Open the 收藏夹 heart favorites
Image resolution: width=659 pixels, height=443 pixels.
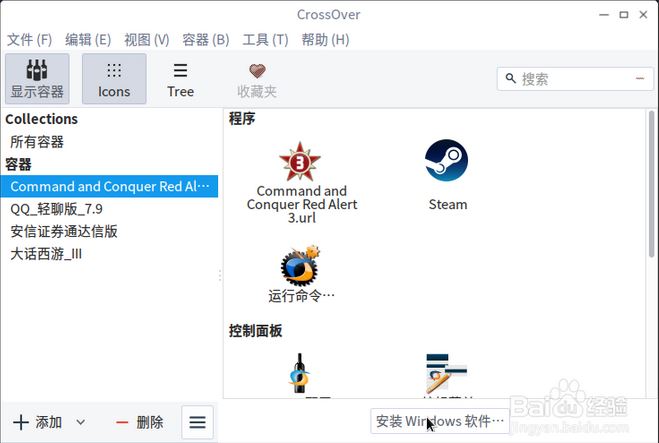click(257, 79)
